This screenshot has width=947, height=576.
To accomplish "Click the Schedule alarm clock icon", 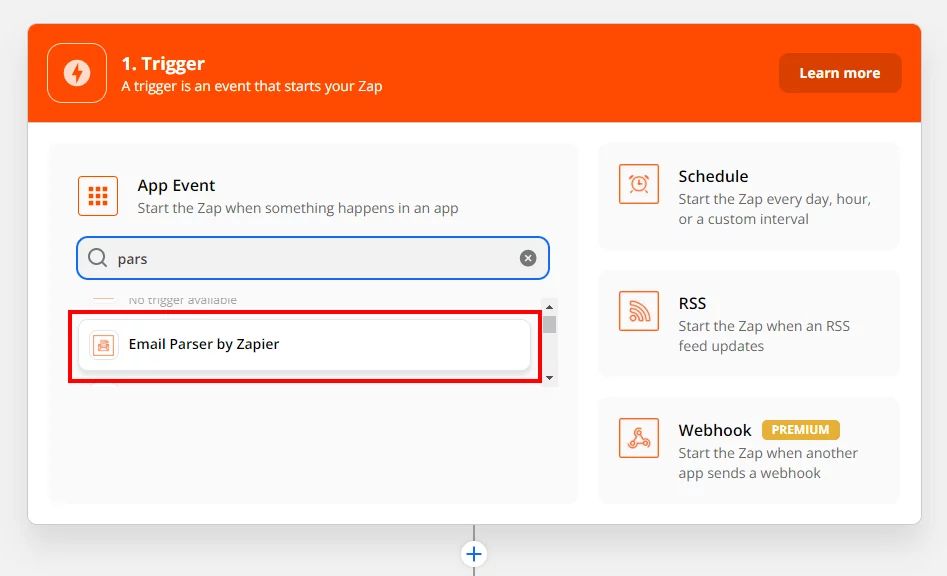I will [x=639, y=184].
